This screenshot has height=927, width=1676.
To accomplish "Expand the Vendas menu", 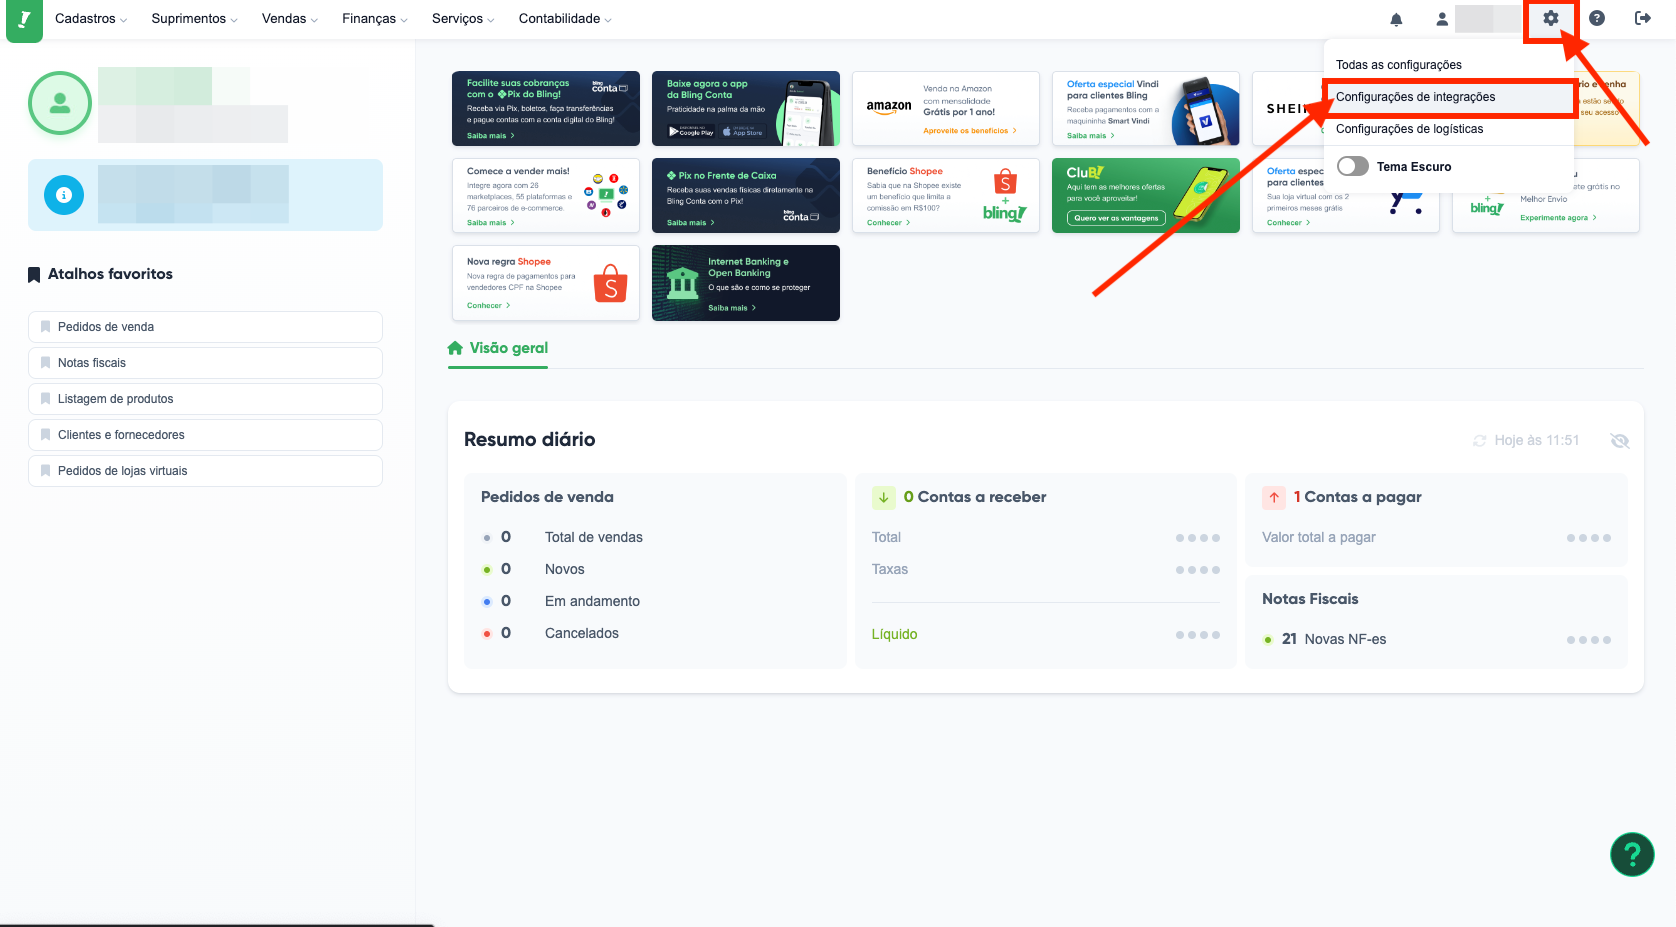I will pyautogui.click(x=290, y=19).
